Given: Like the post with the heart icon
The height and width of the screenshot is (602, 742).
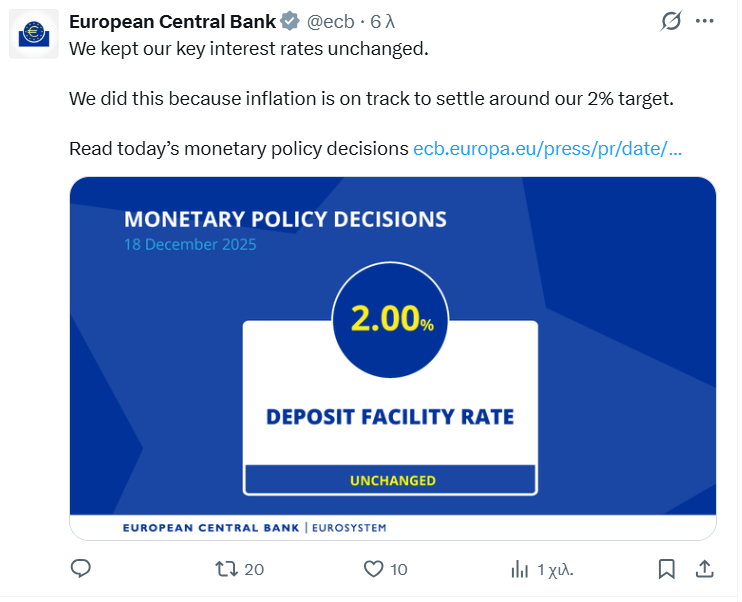Looking at the screenshot, I should coord(373,569).
